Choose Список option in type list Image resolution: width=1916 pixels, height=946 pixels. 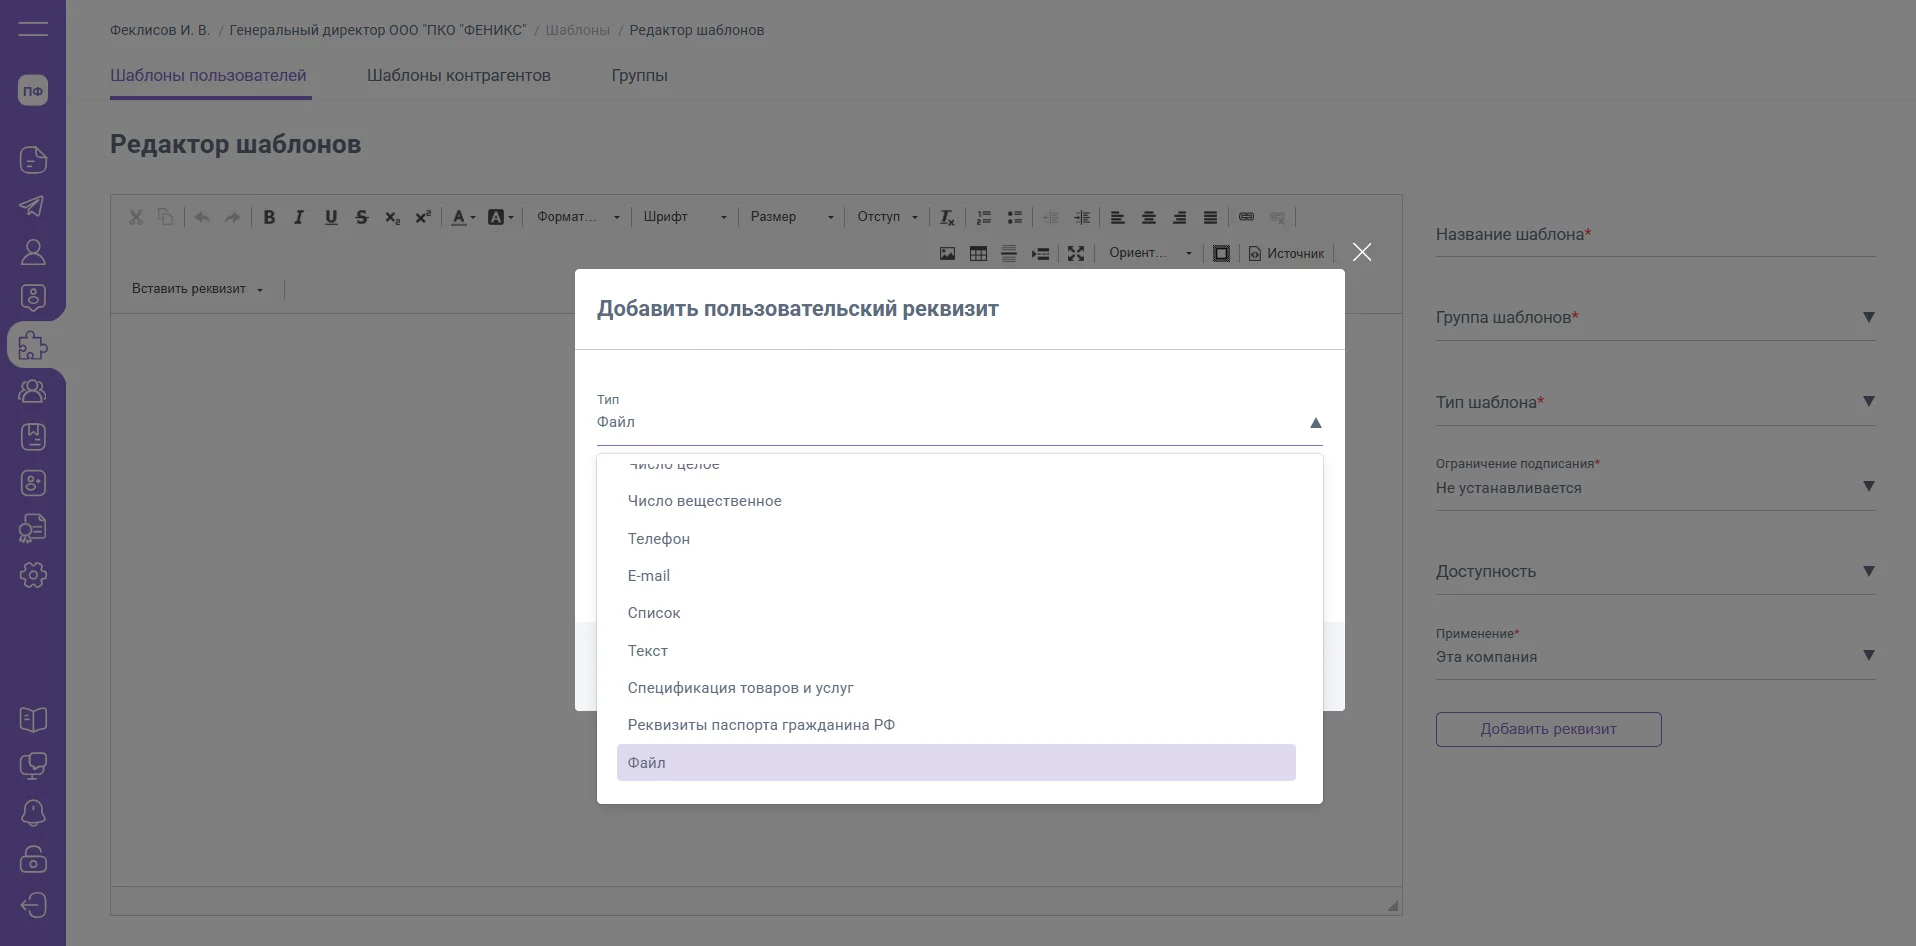pos(653,613)
